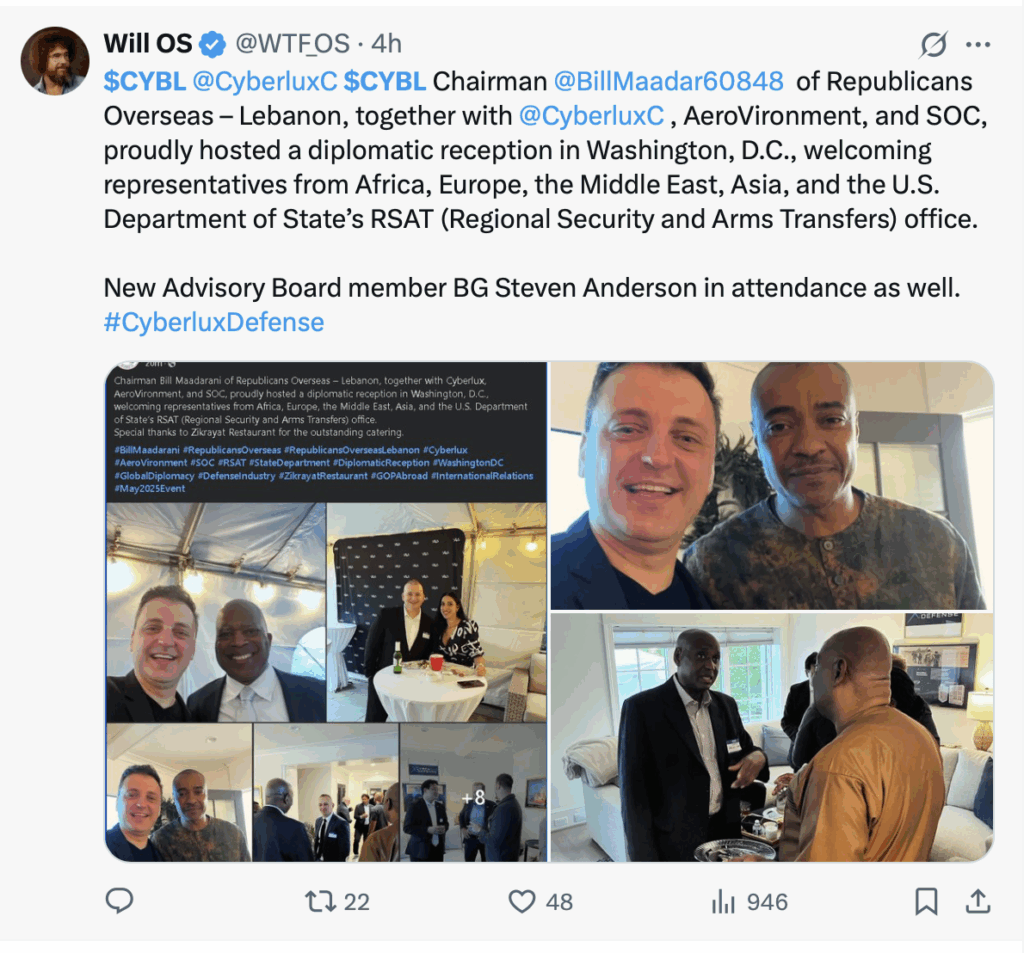
Task: Open the 4h timestamp link
Action: tap(386, 44)
